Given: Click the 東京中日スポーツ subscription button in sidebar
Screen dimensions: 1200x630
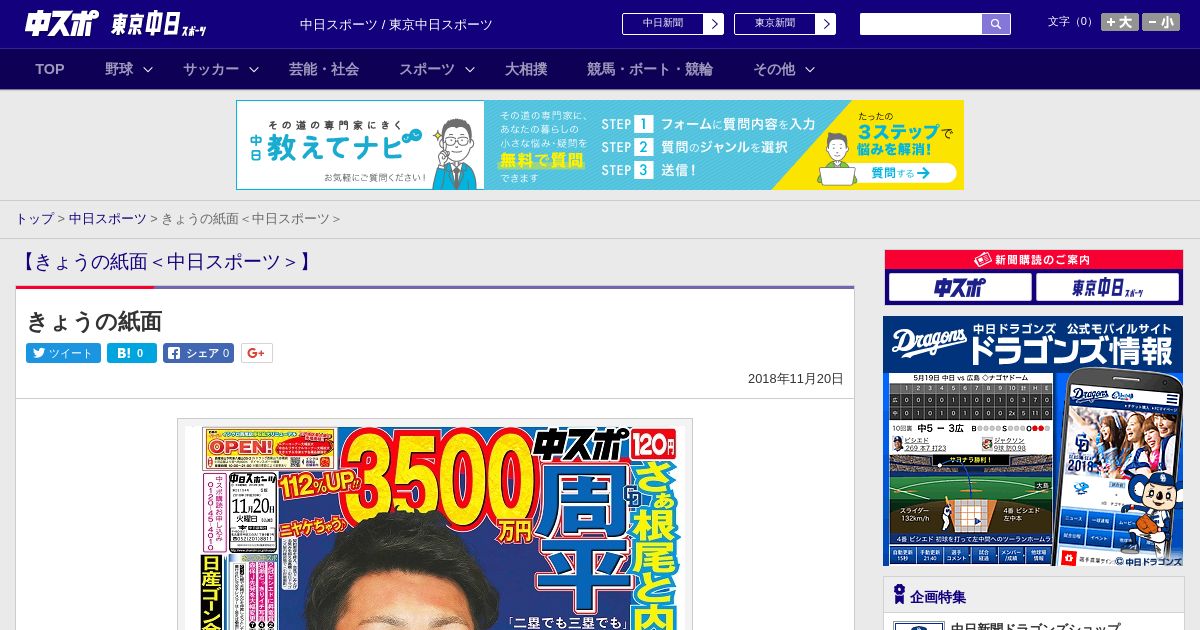Looking at the screenshot, I should point(1107,288).
